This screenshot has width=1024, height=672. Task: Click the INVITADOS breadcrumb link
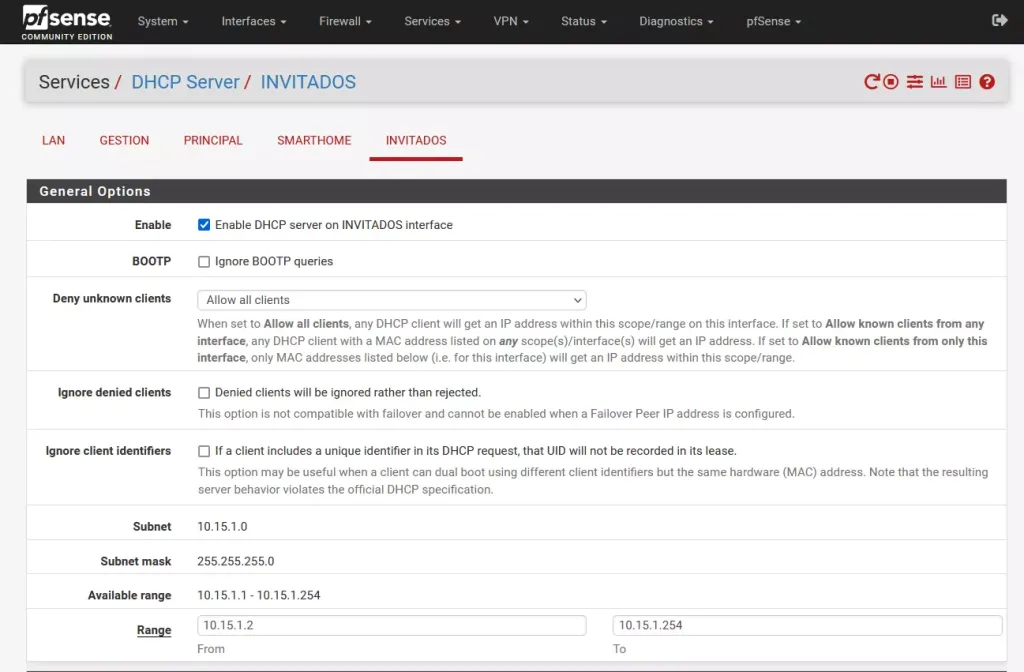tap(308, 82)
